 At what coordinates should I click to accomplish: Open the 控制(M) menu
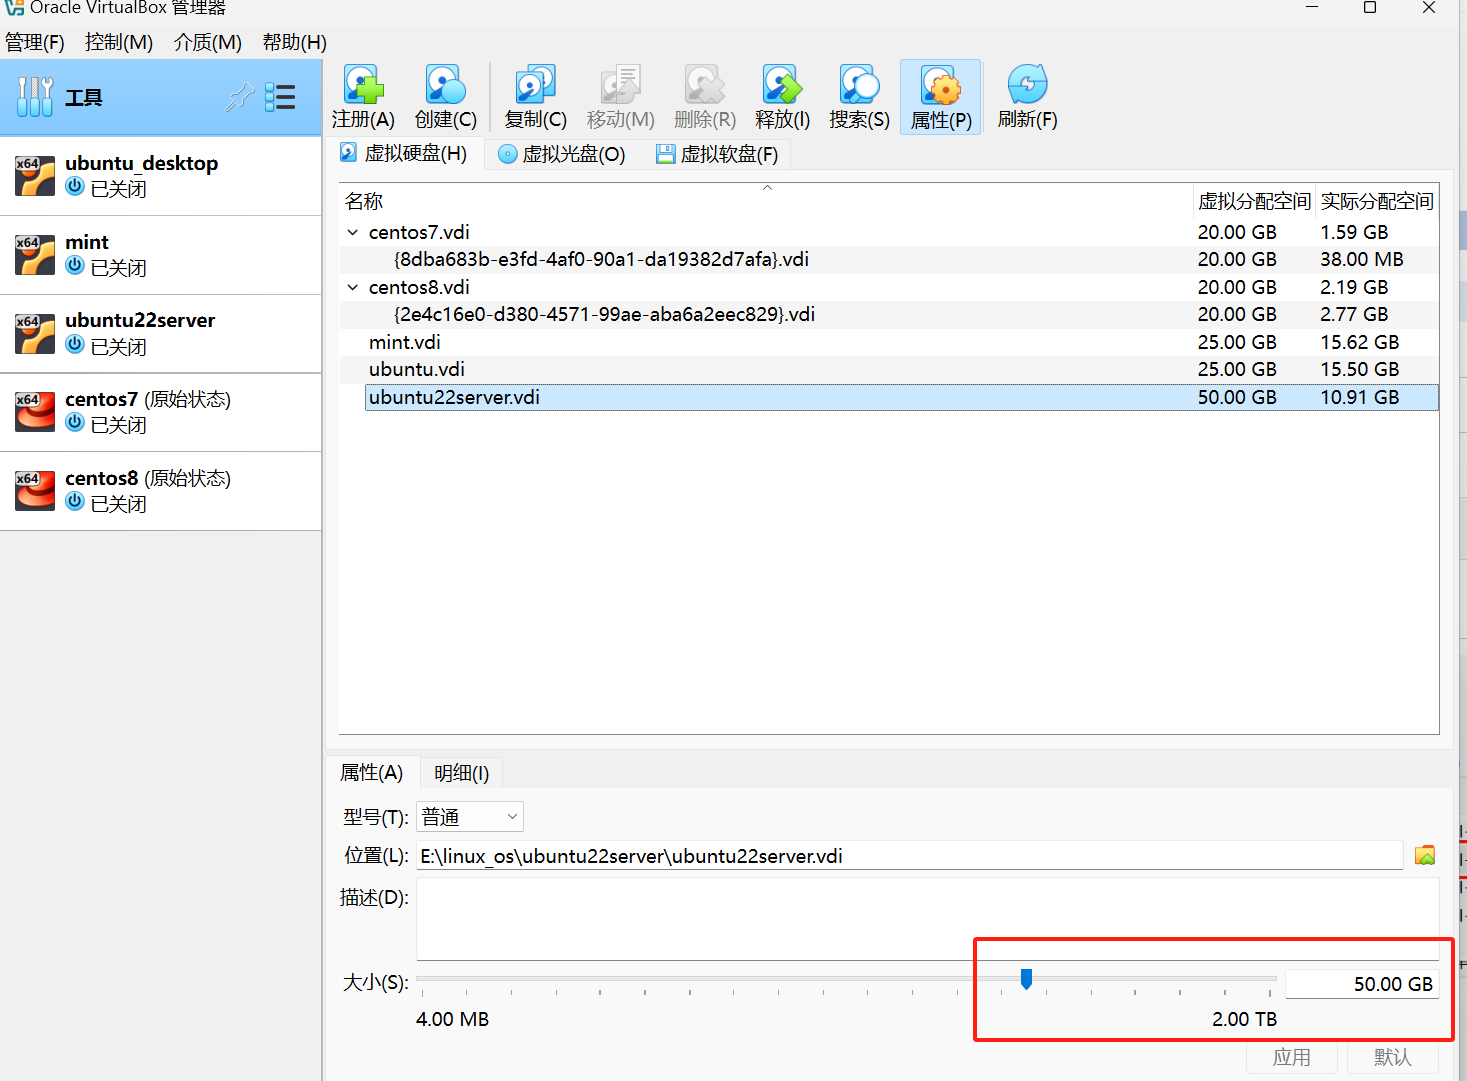coord(119,42)
